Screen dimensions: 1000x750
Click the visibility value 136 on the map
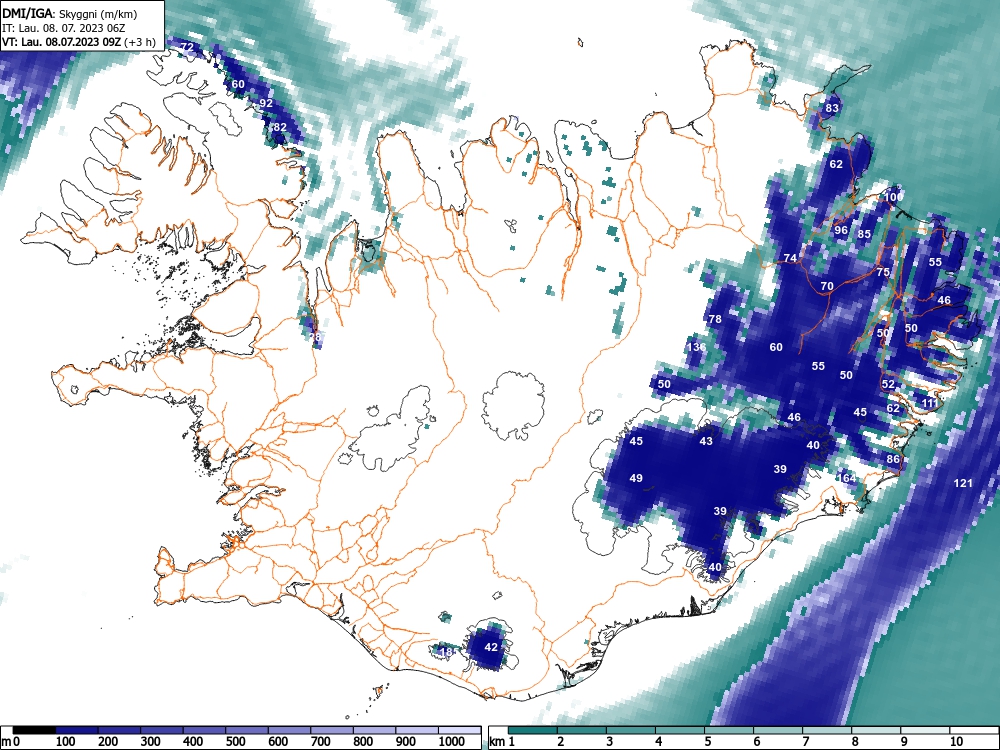click(696, 348)
